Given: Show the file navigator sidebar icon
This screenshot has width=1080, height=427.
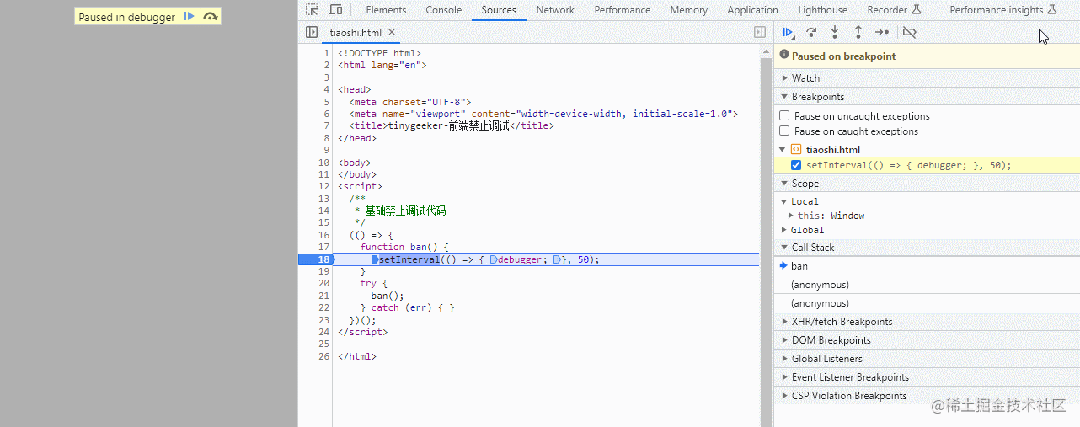Looking at the screenshot, I should click(311, 32).
